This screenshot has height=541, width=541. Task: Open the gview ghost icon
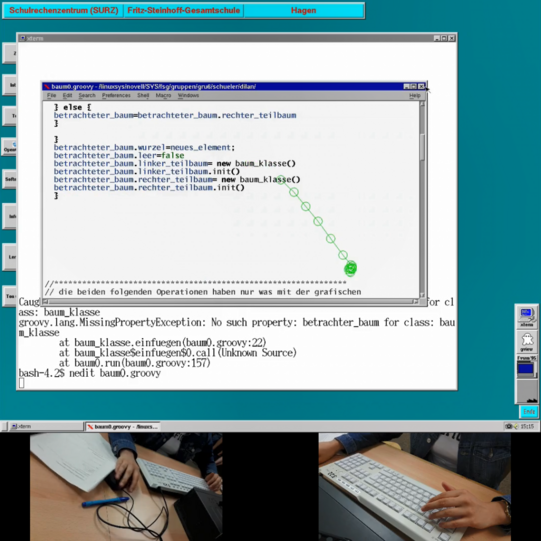pyautogui.click(x=527, y=341)
